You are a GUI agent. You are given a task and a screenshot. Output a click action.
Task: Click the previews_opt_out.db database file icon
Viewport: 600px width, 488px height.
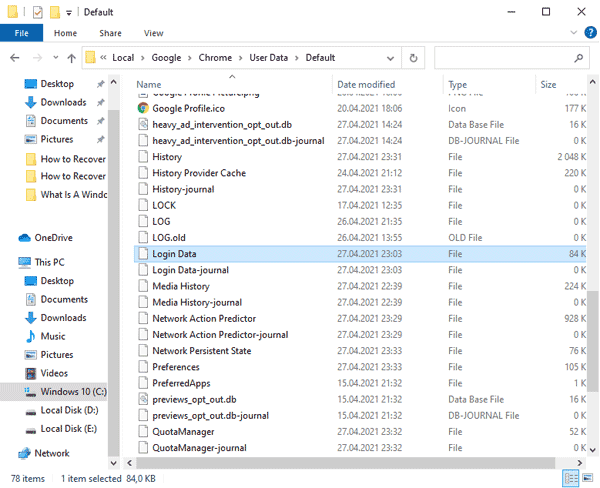tap(143, 399)
